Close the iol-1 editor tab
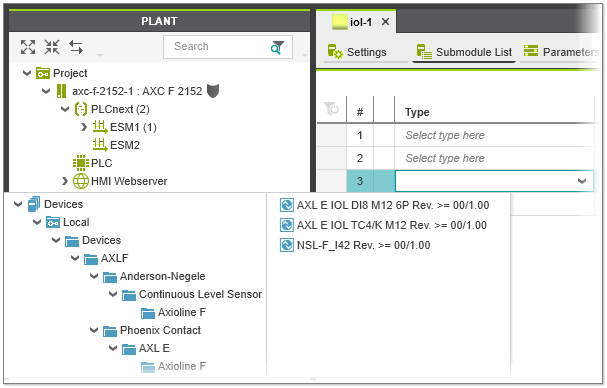 click(x=385, y=22)
